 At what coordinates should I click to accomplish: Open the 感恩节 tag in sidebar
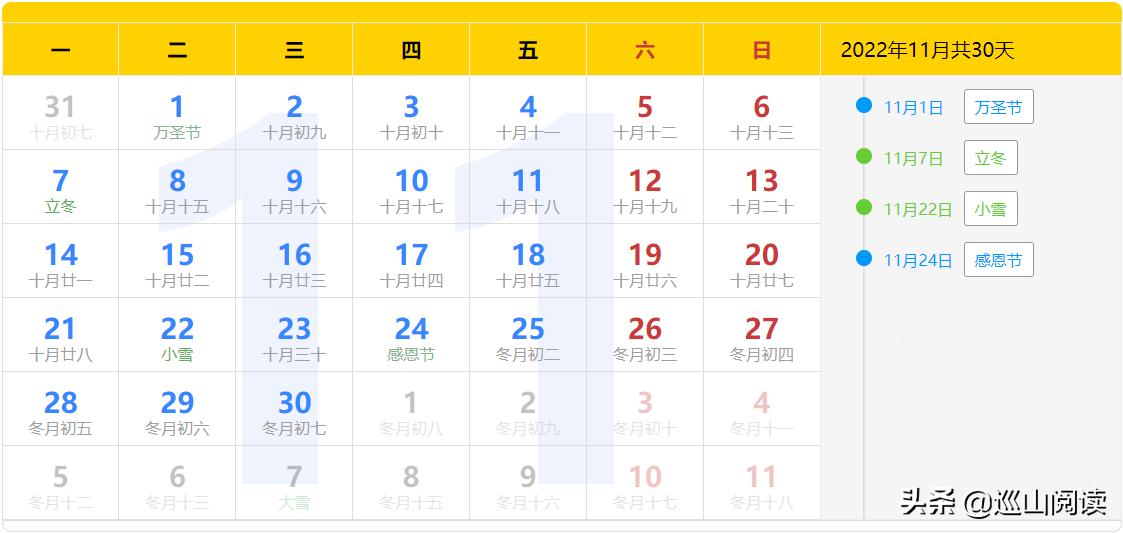coord(998,259)
